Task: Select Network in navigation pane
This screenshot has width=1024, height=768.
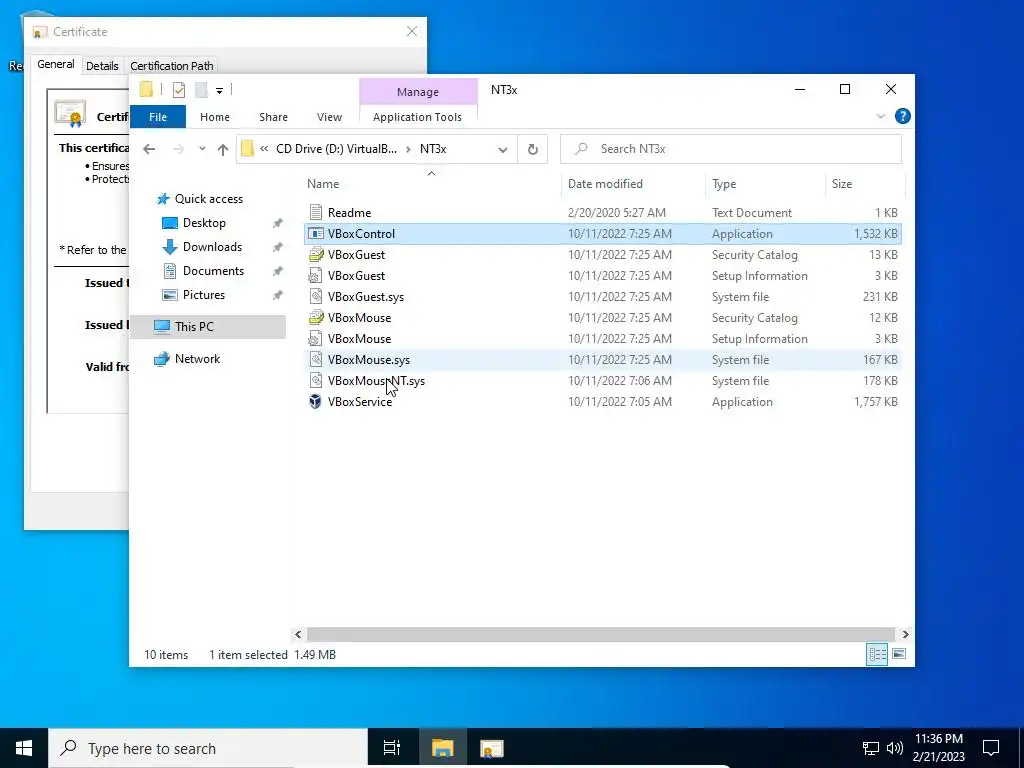Action: (197, 359)
